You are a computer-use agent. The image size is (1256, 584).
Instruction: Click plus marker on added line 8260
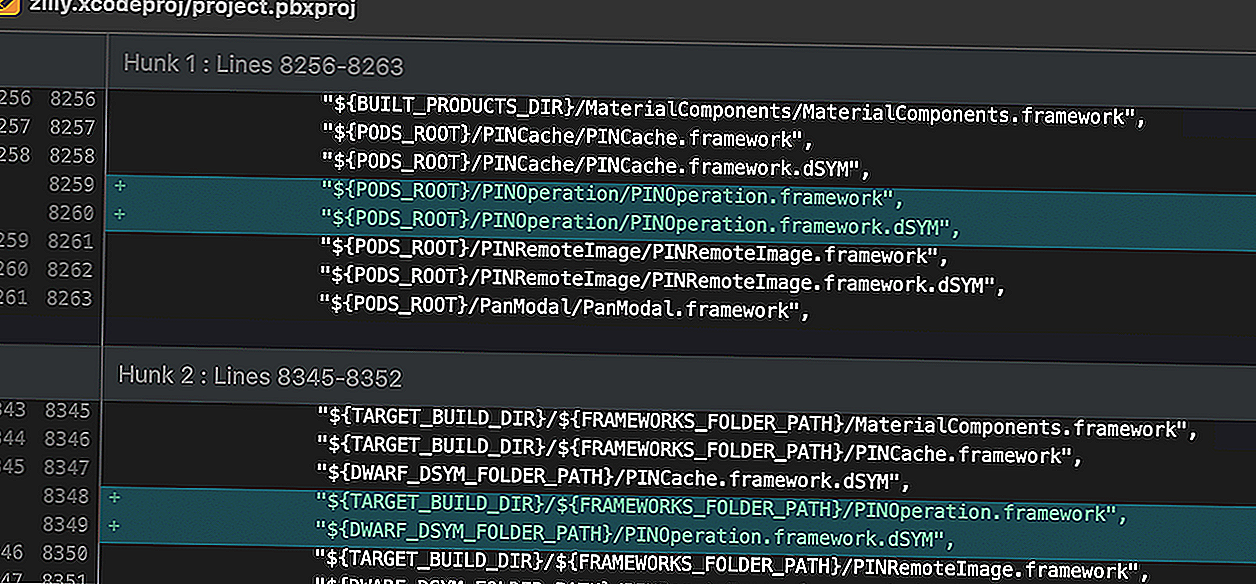[120, 213]
